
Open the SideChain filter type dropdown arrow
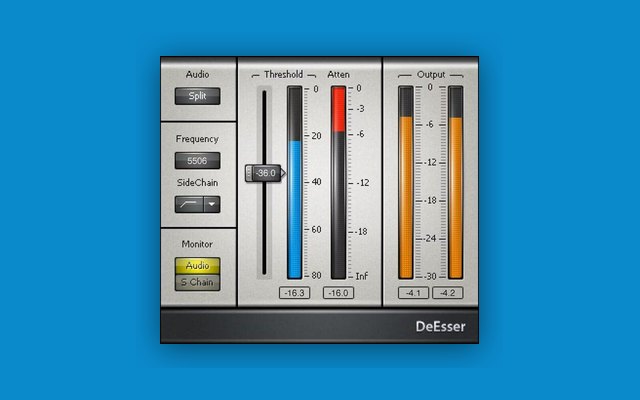tap(212, 204)
